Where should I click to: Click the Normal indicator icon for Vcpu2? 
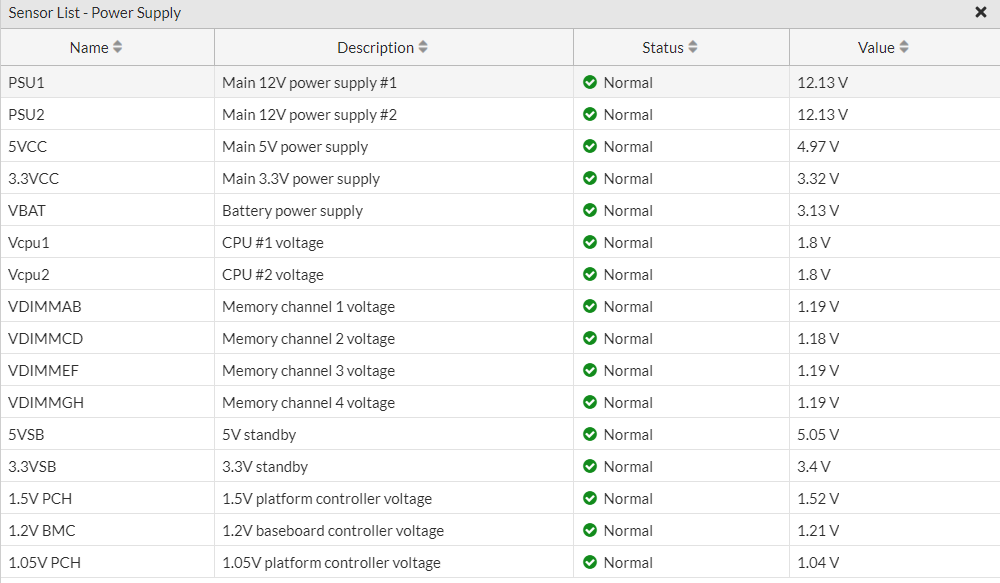pyautogui.click(x=590, y=274)
